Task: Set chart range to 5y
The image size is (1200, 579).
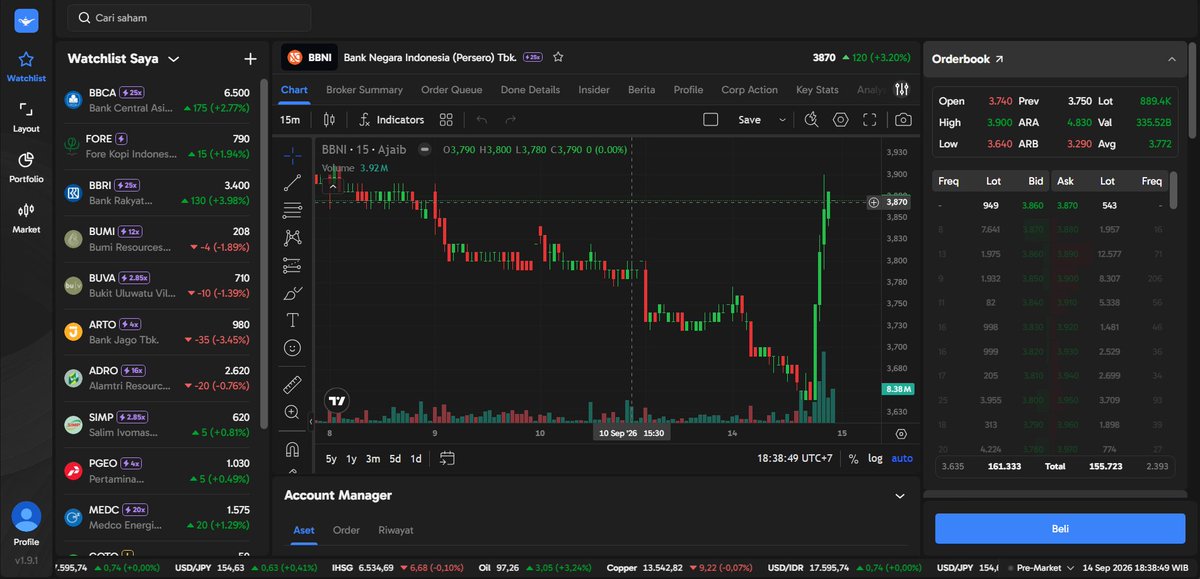Action: click(x=331, y=458)
